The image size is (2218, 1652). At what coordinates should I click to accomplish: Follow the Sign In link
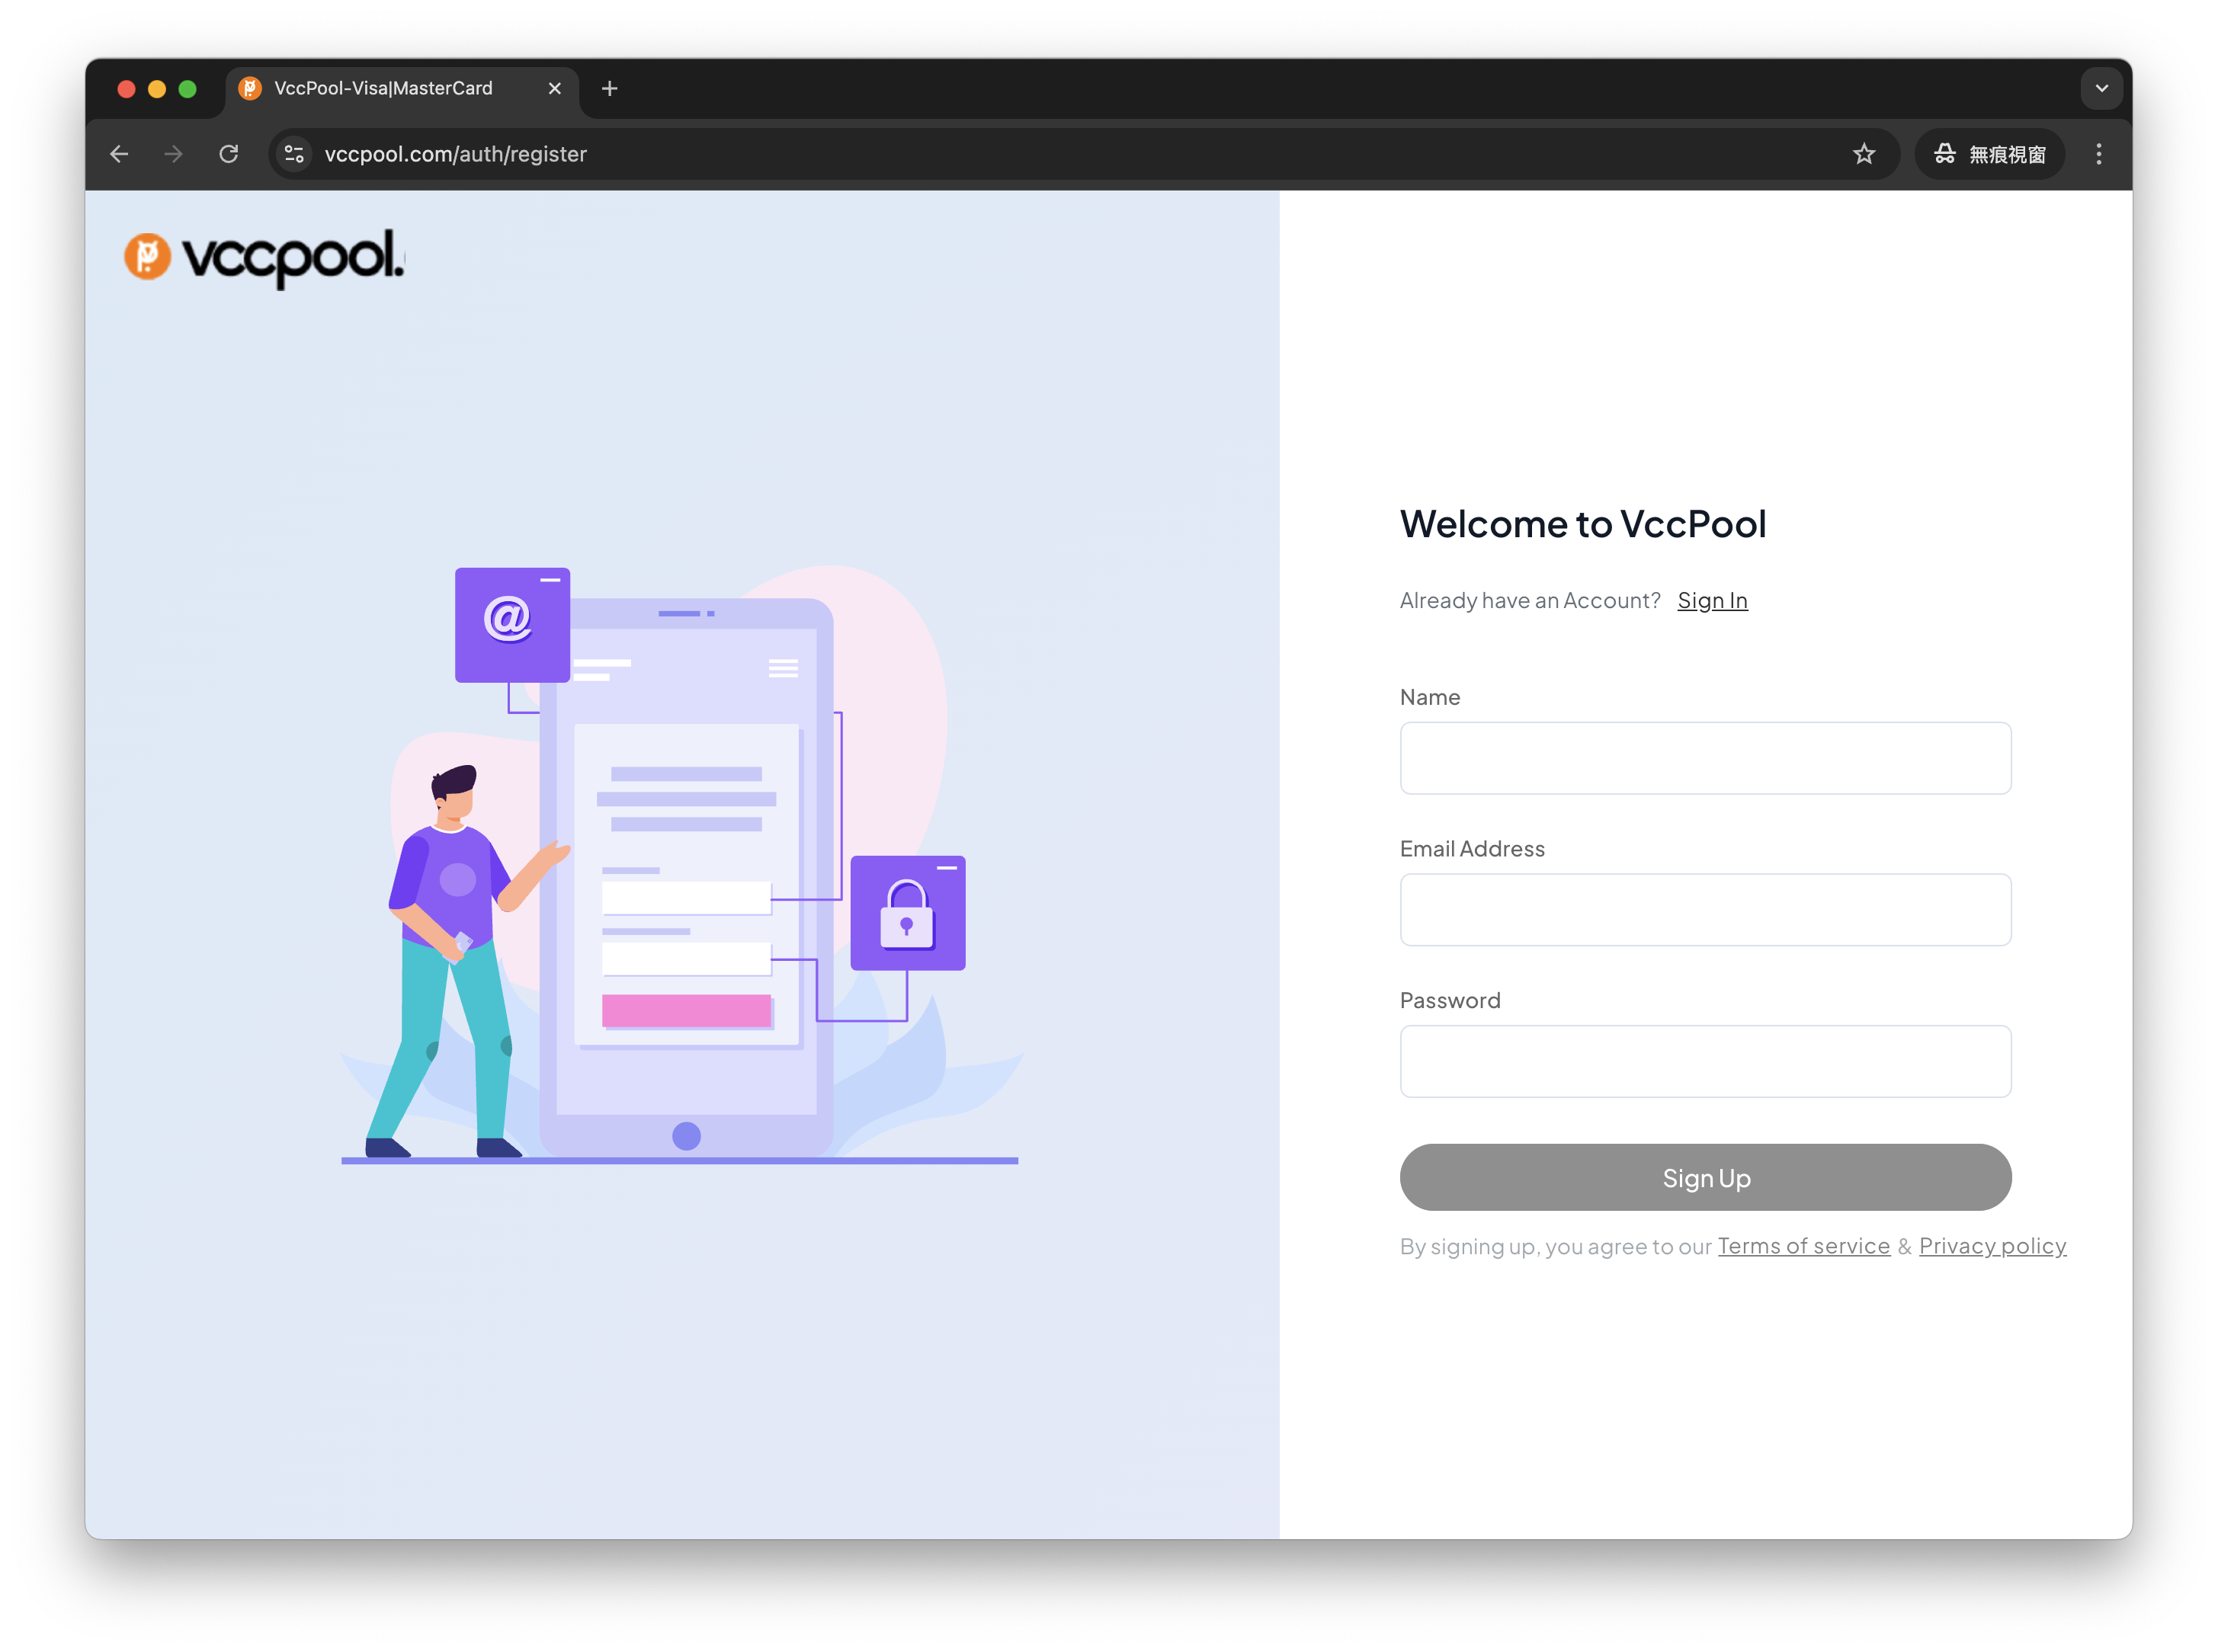tap(1712, 600)
